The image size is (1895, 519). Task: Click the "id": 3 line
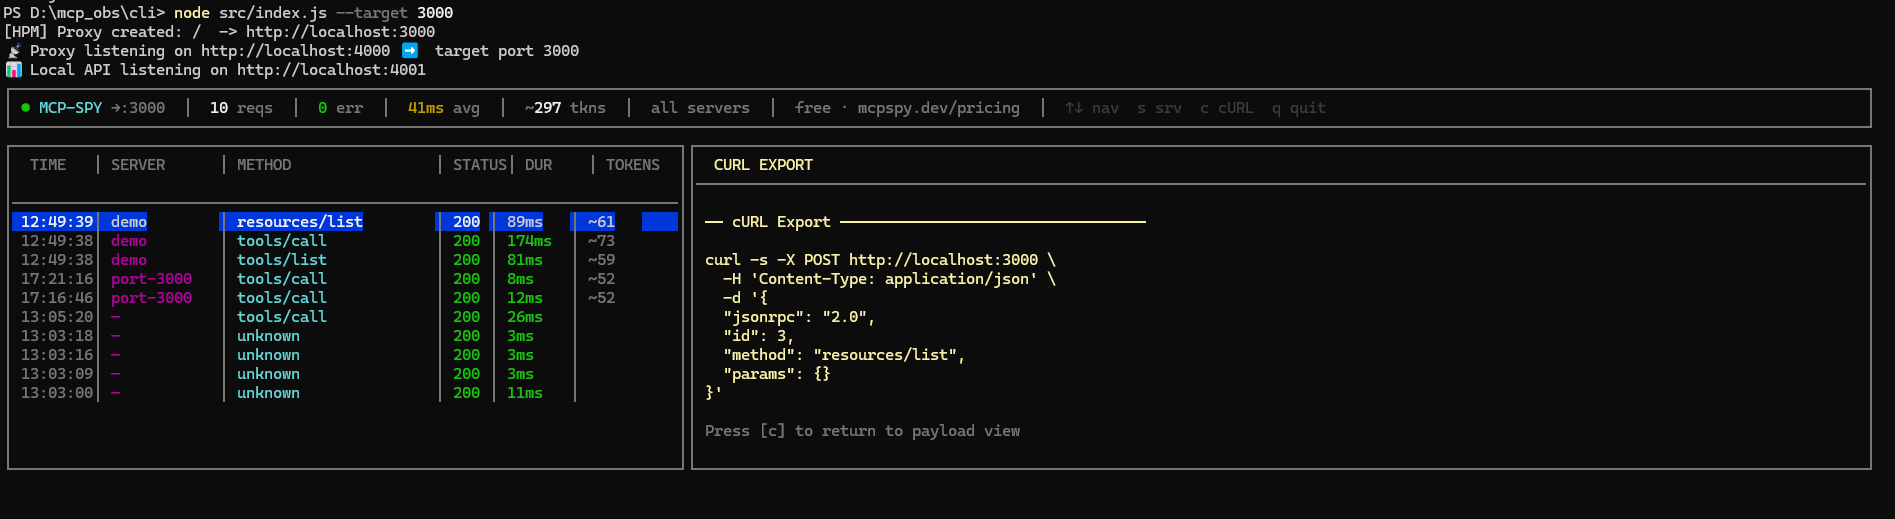758,336
